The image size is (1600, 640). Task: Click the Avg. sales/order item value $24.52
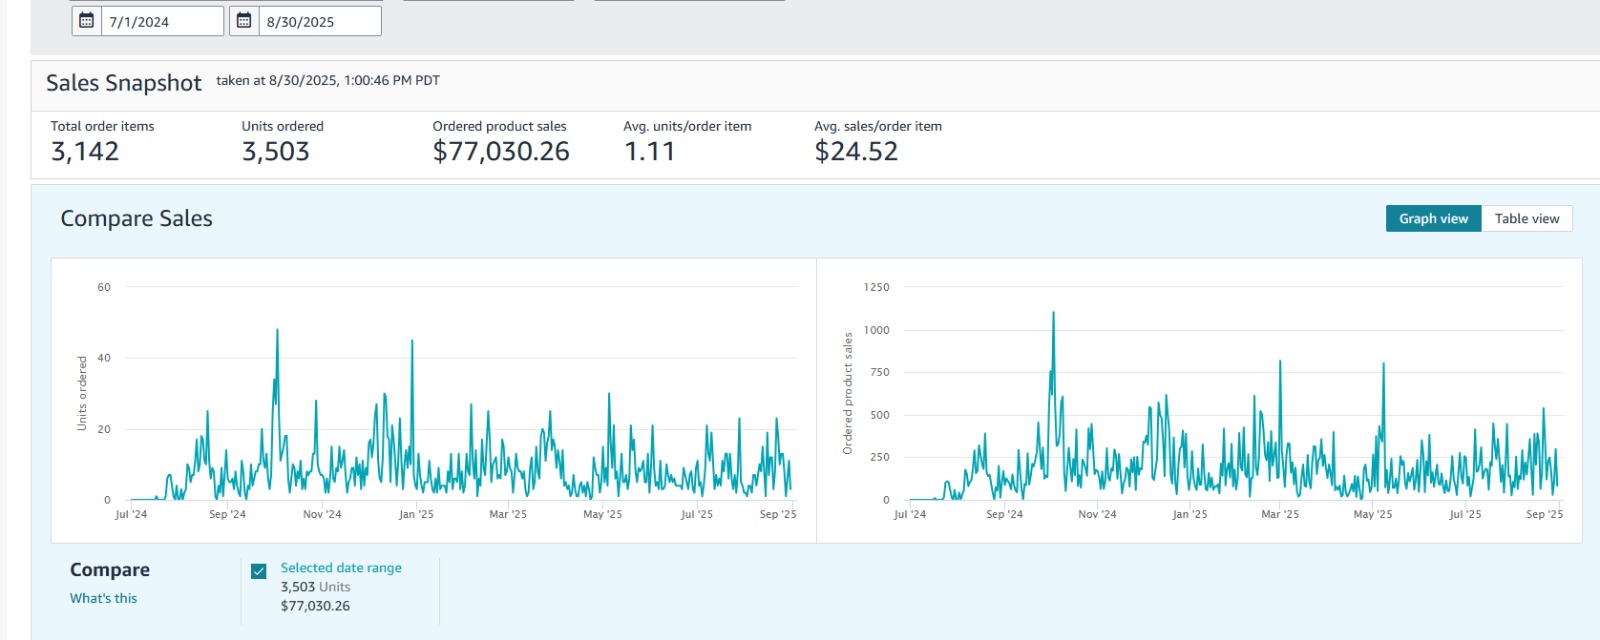click(x=856, y=152)
